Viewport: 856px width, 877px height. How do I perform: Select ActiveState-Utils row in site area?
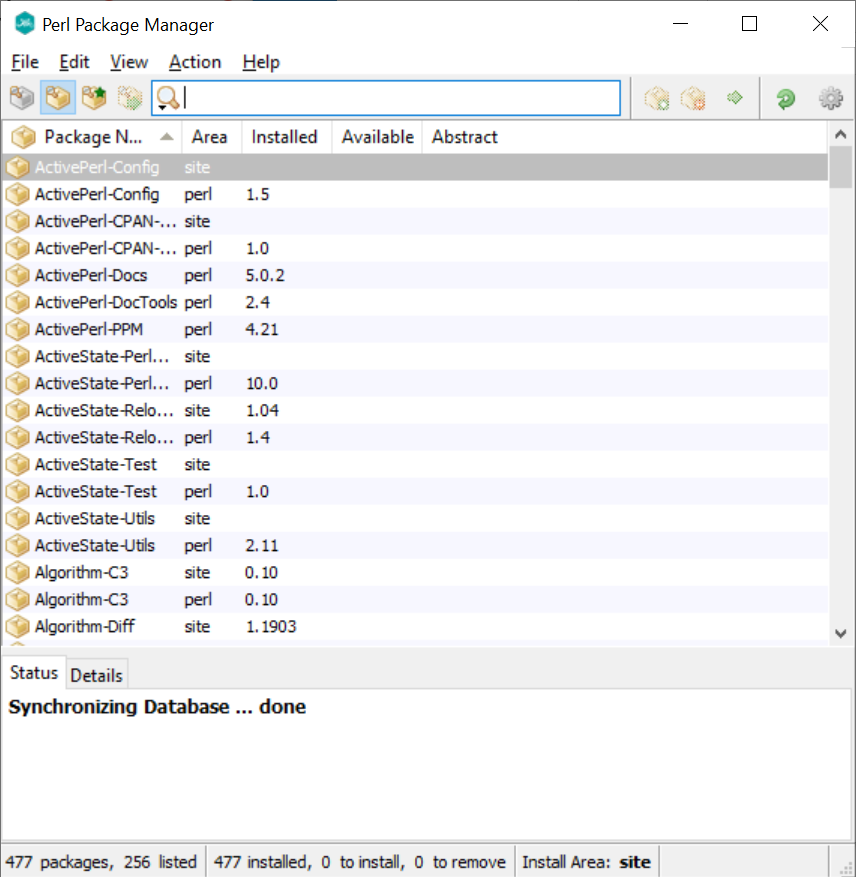pos(415,518)
